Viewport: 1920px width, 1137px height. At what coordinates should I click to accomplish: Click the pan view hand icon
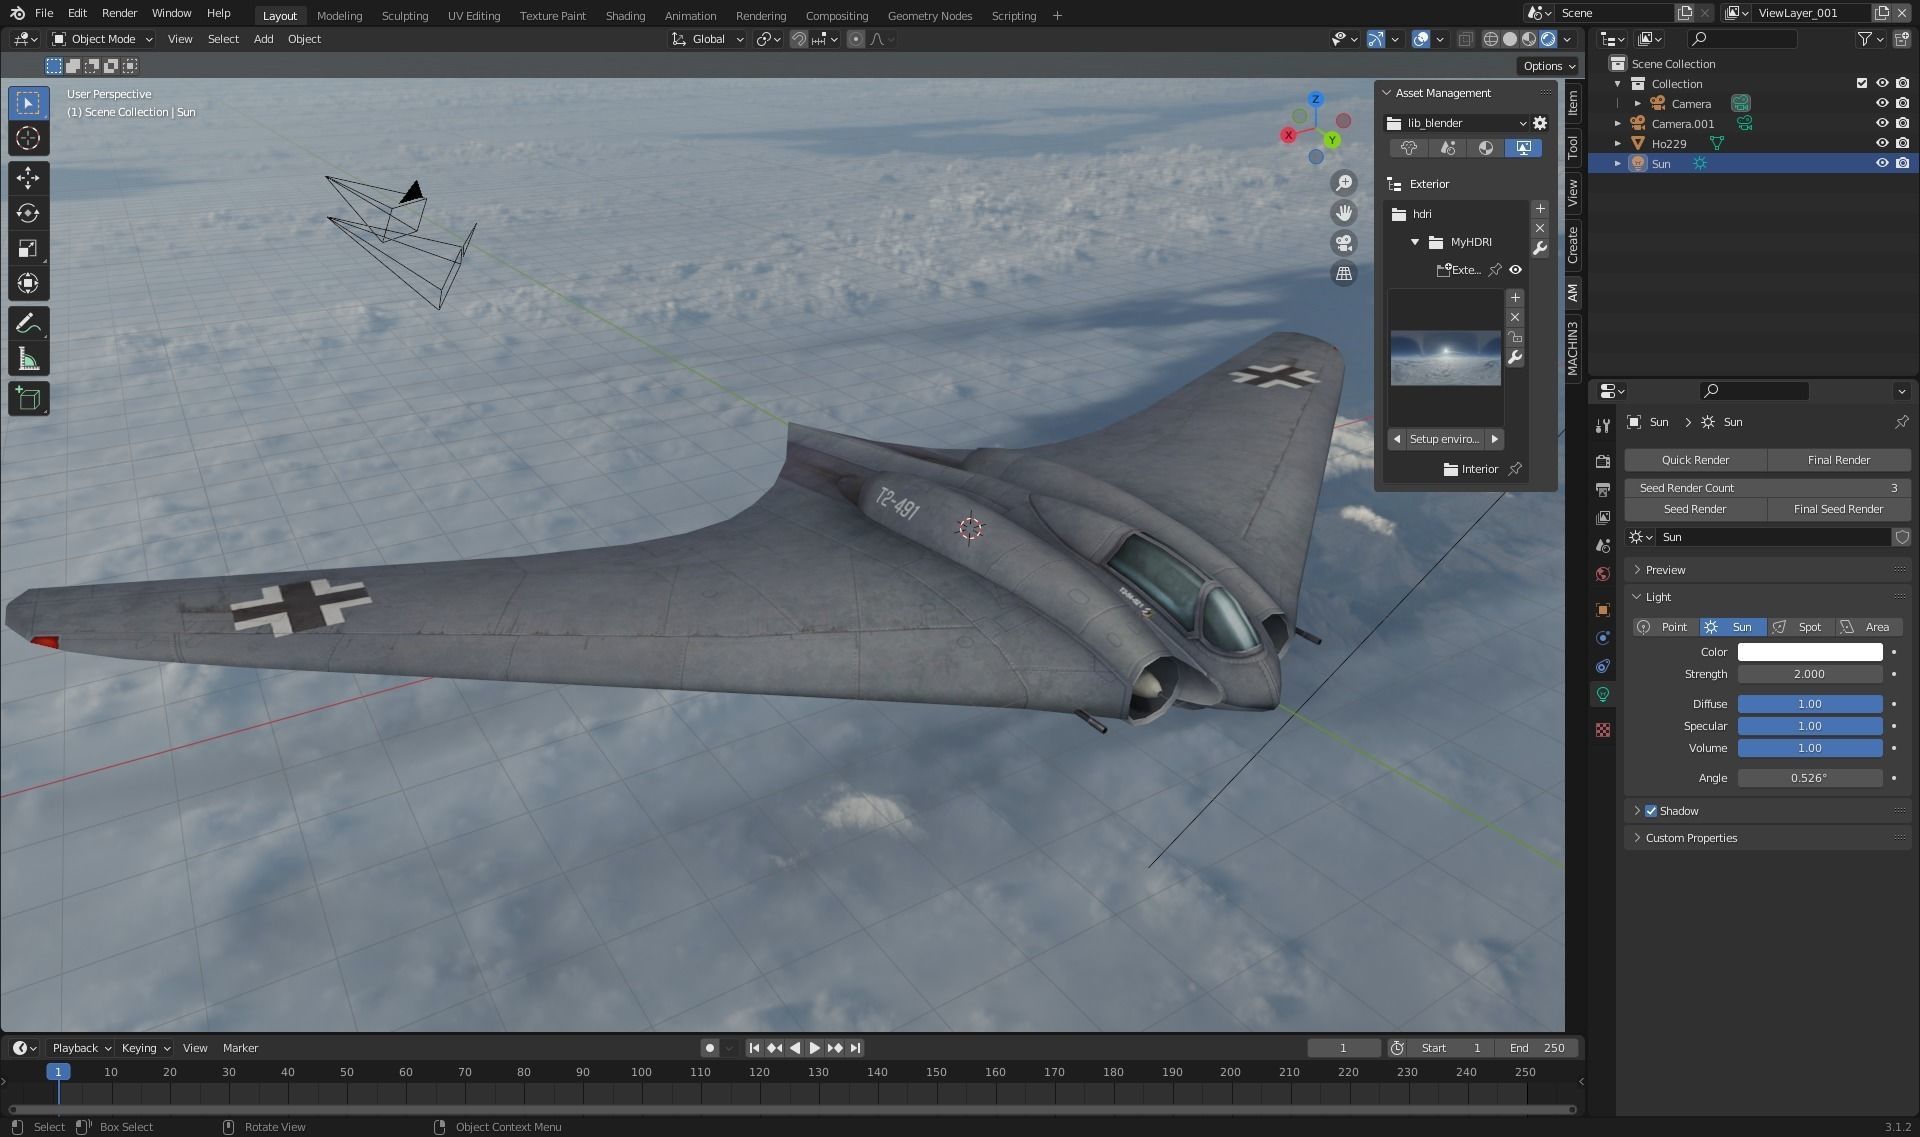[x=1344, y=213]
